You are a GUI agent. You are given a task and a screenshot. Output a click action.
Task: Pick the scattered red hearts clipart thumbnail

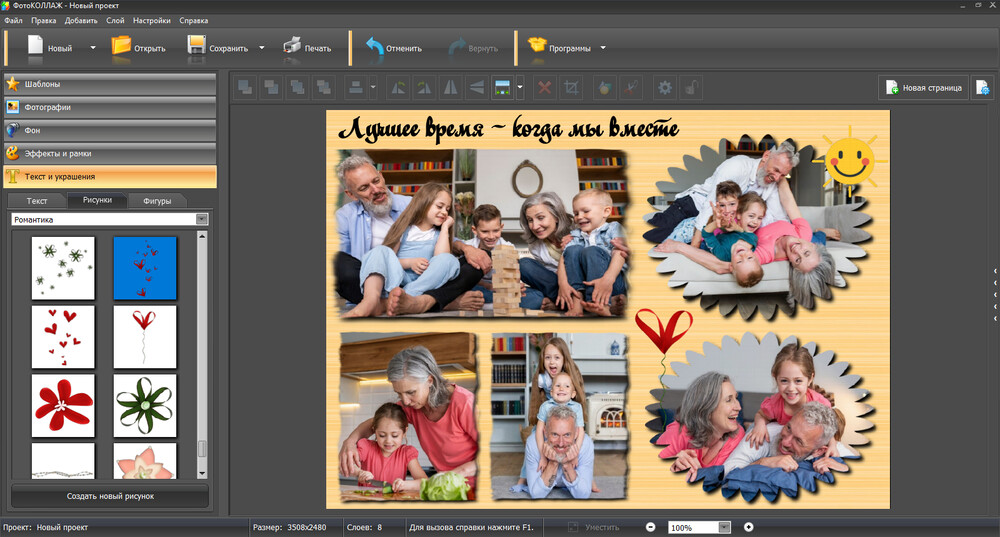[x=63, y=337]
